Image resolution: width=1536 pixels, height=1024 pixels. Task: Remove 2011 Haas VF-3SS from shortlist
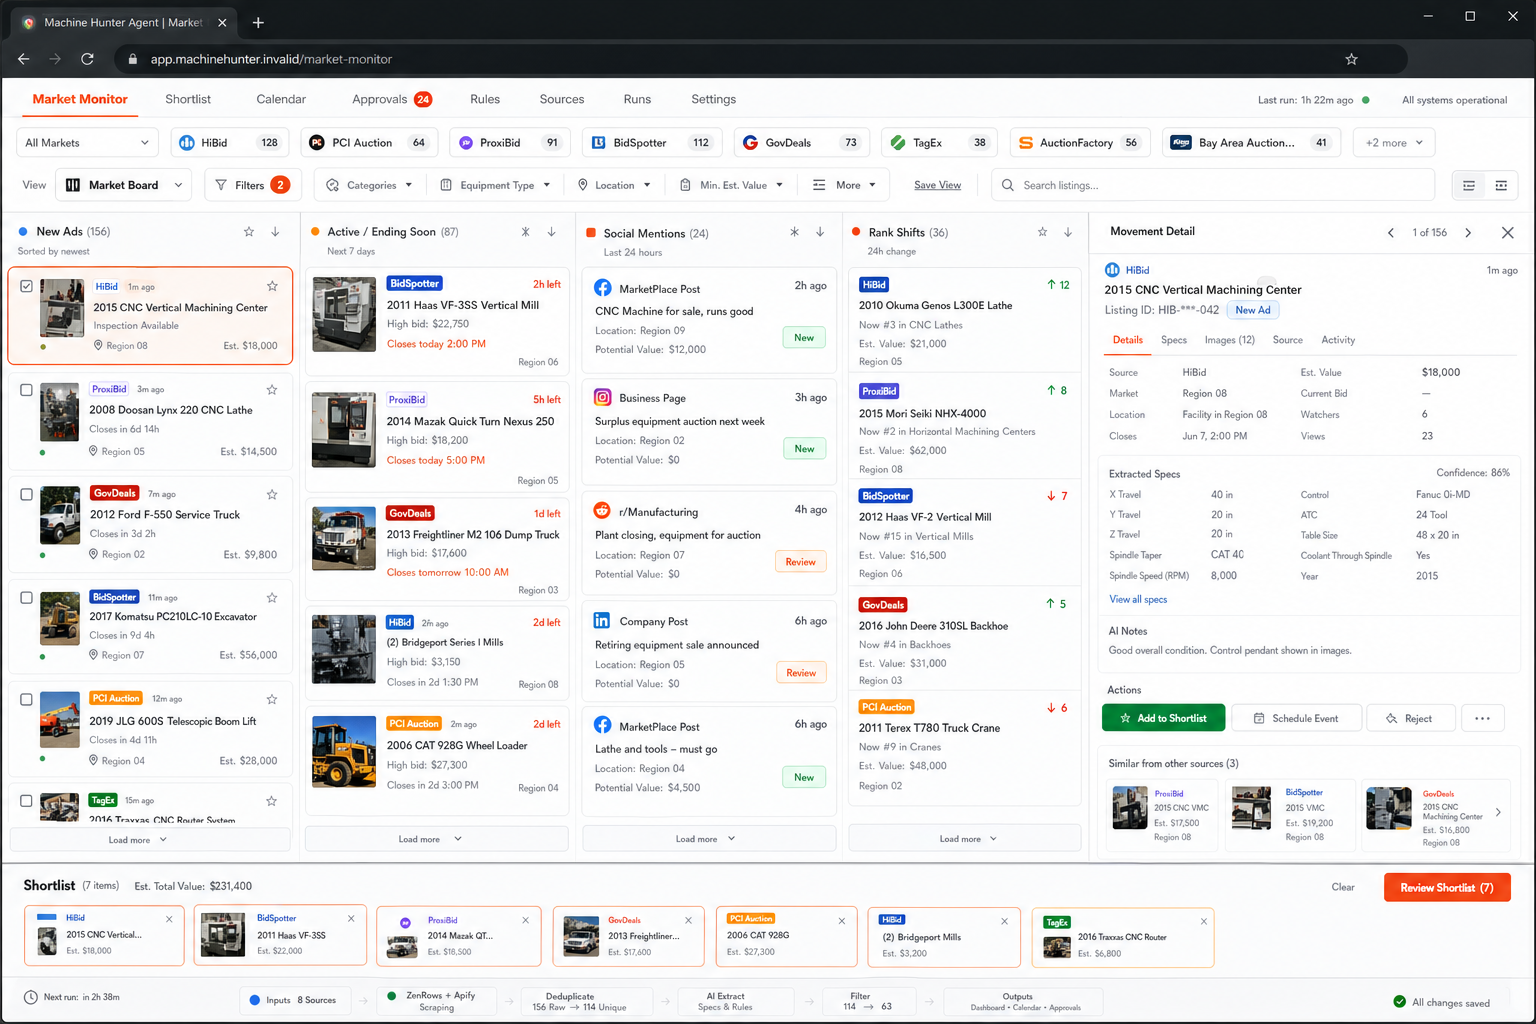(351, 919)
